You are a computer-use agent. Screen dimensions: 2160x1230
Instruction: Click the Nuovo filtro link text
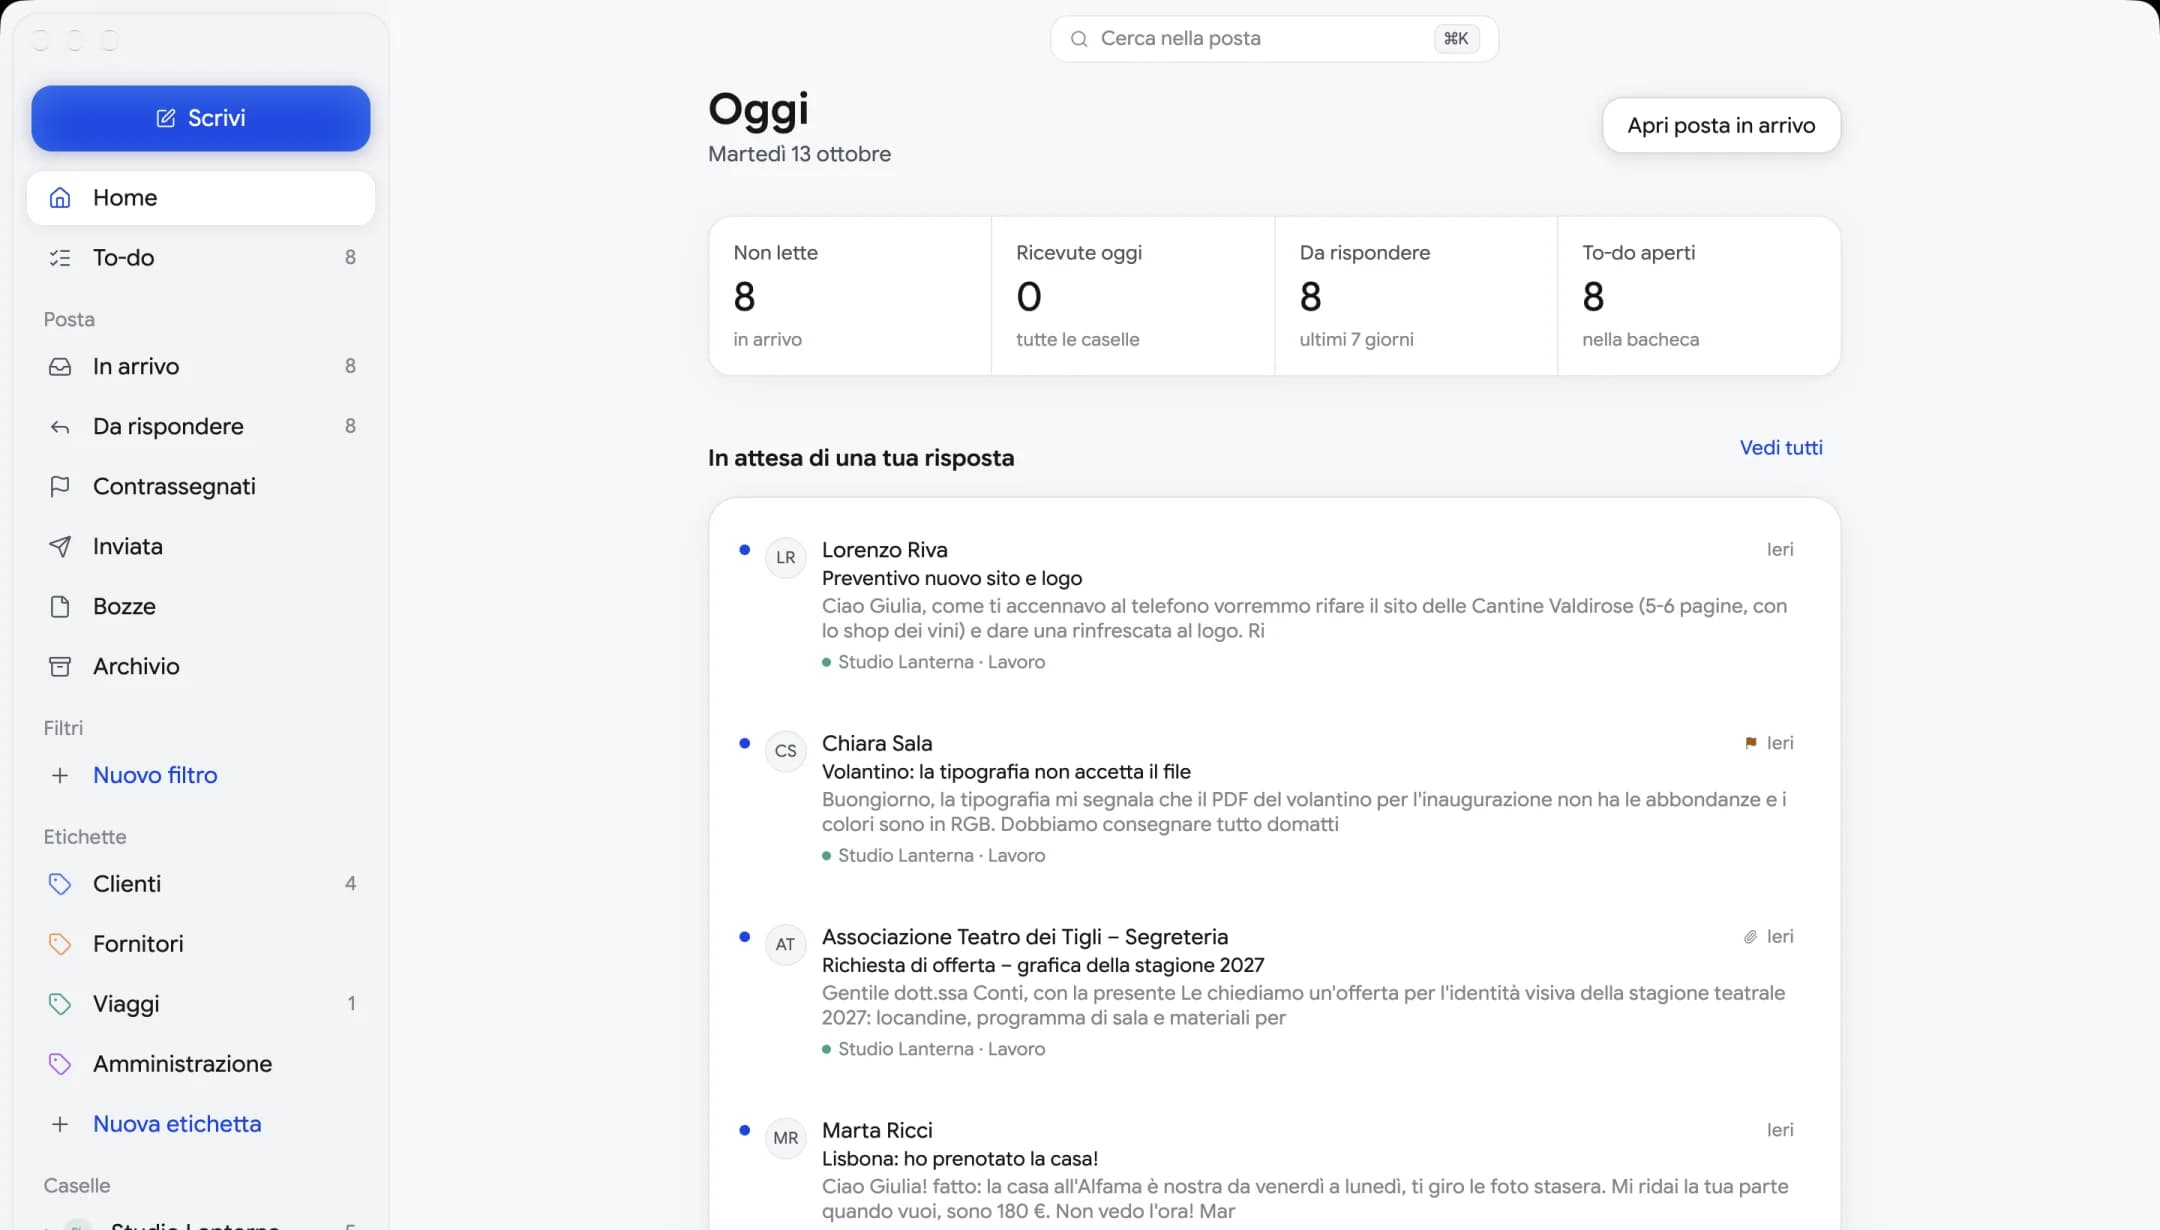(155, 775)
